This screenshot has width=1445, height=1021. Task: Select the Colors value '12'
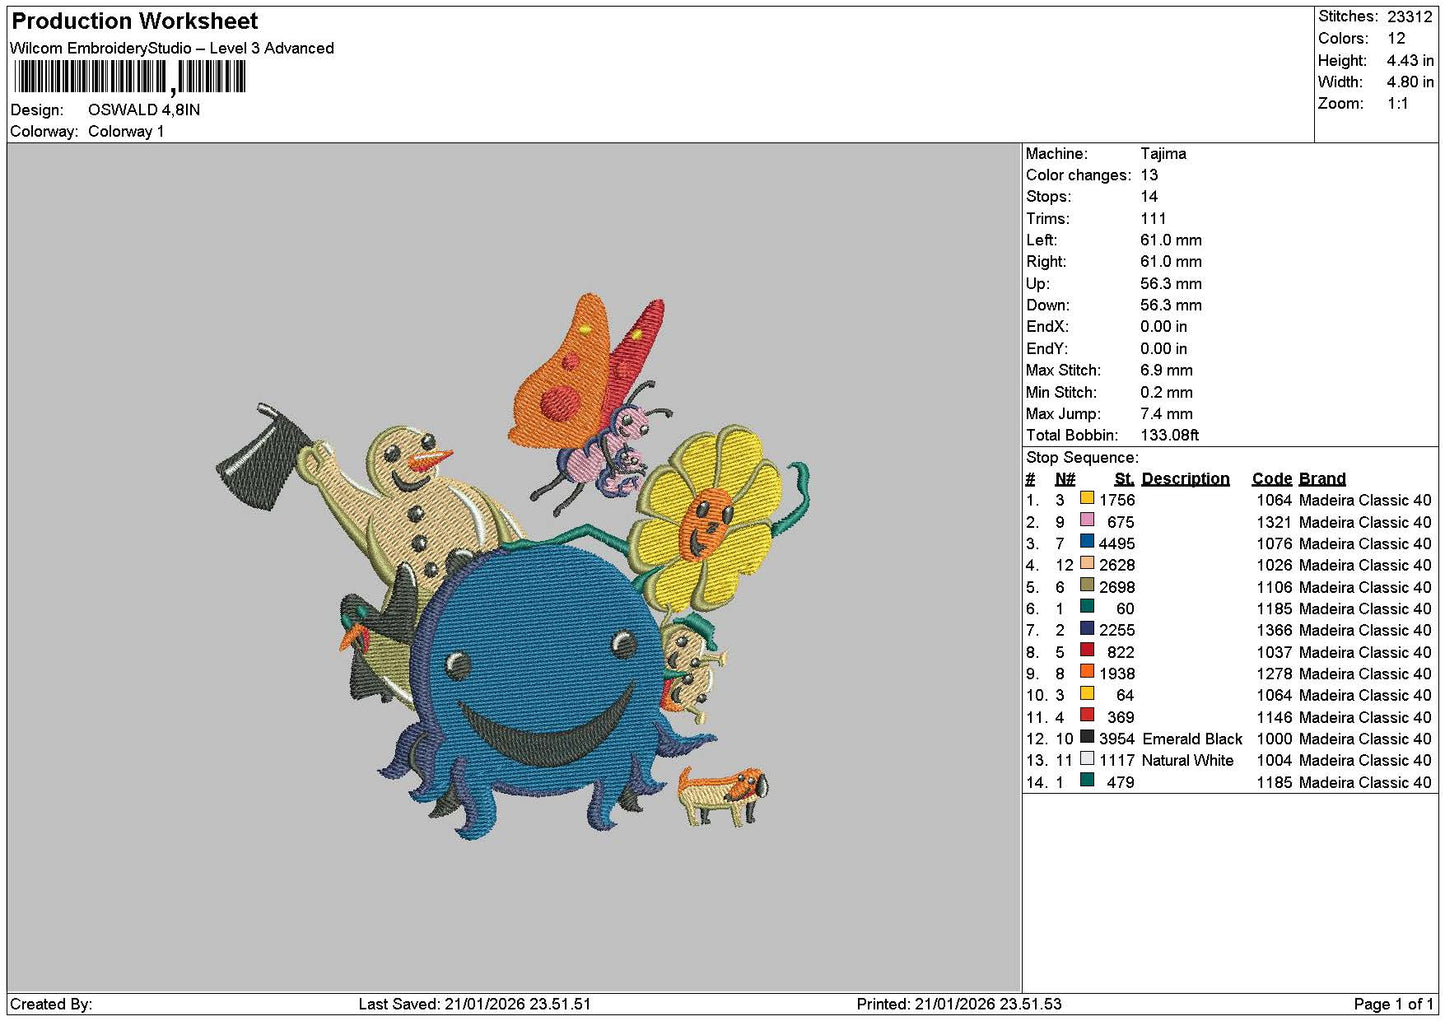1396,38
